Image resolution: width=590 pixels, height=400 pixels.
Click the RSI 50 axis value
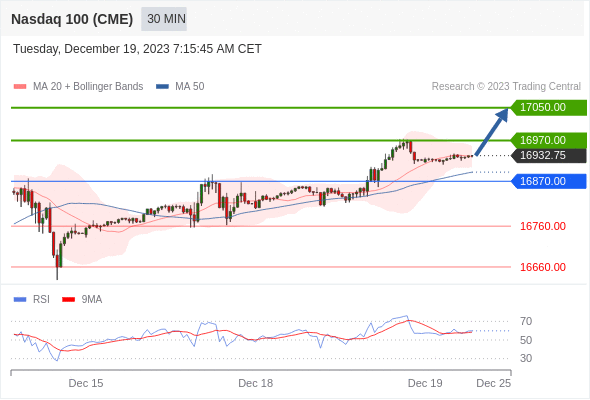click(526, 340)
